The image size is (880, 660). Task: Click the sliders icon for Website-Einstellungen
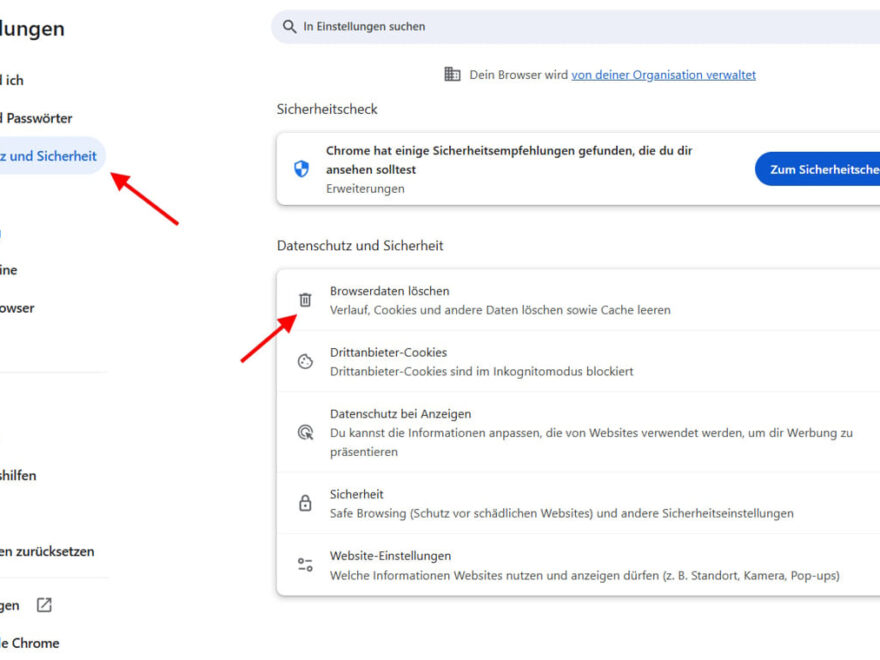[305, 565]
